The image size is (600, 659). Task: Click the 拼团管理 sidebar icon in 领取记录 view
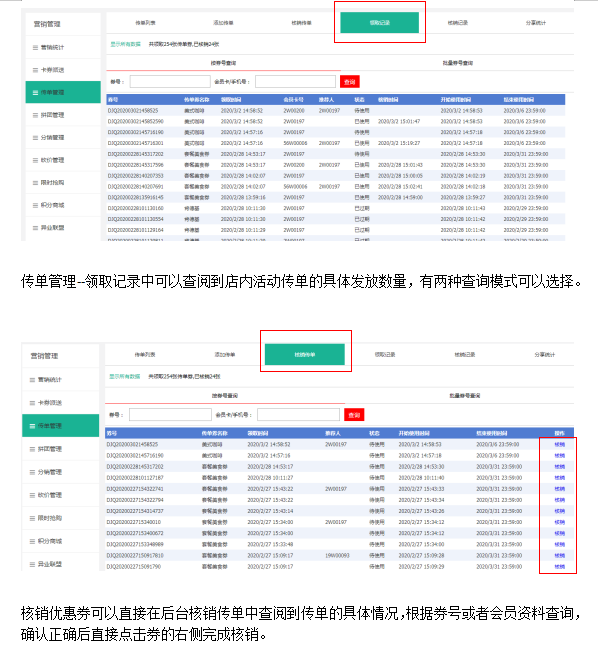click(x=35, y=115)
